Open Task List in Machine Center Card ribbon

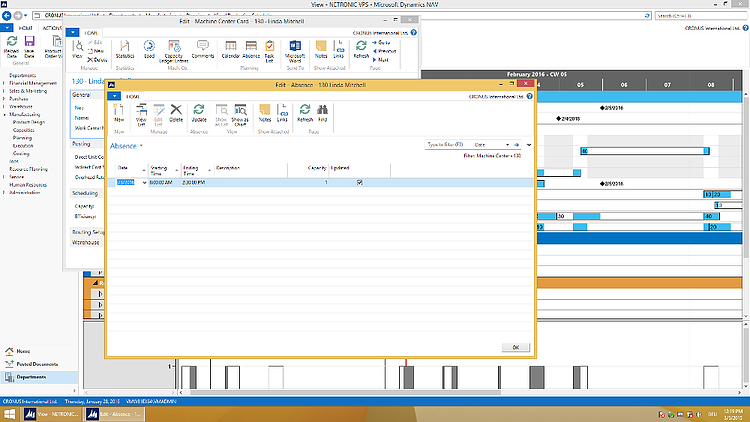click(x=269, y=52)
